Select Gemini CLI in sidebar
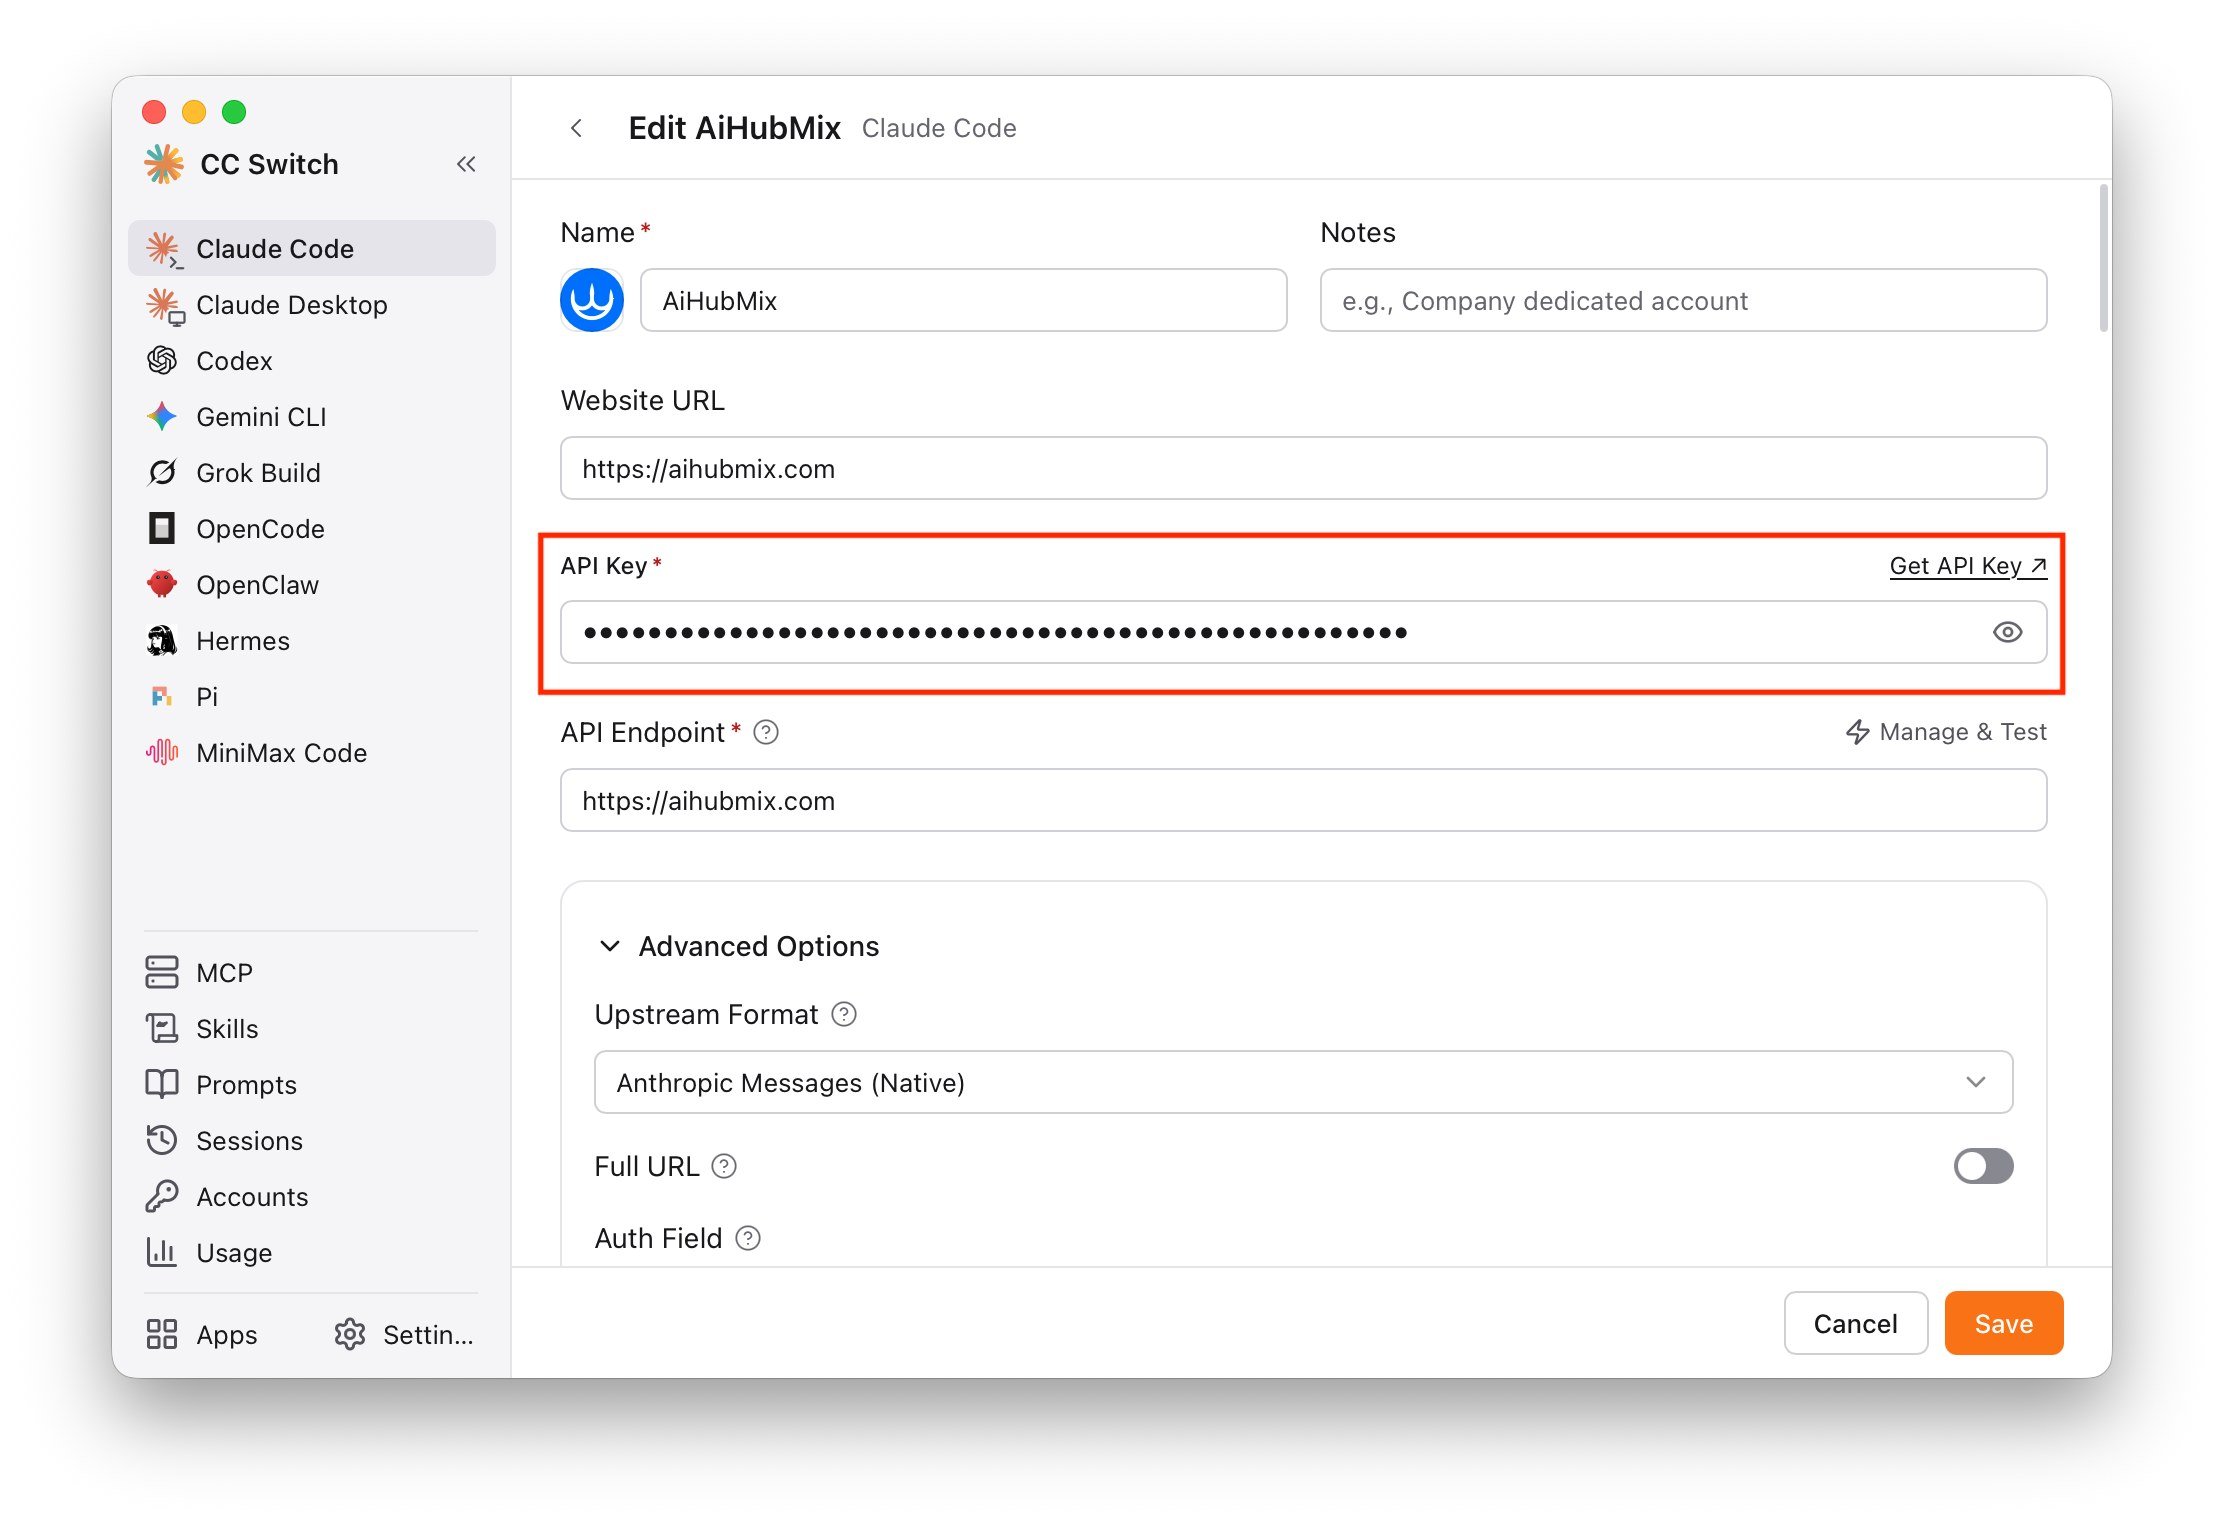The width and height of the screenshot is (2224, 1526). click(x=312, y=417)
